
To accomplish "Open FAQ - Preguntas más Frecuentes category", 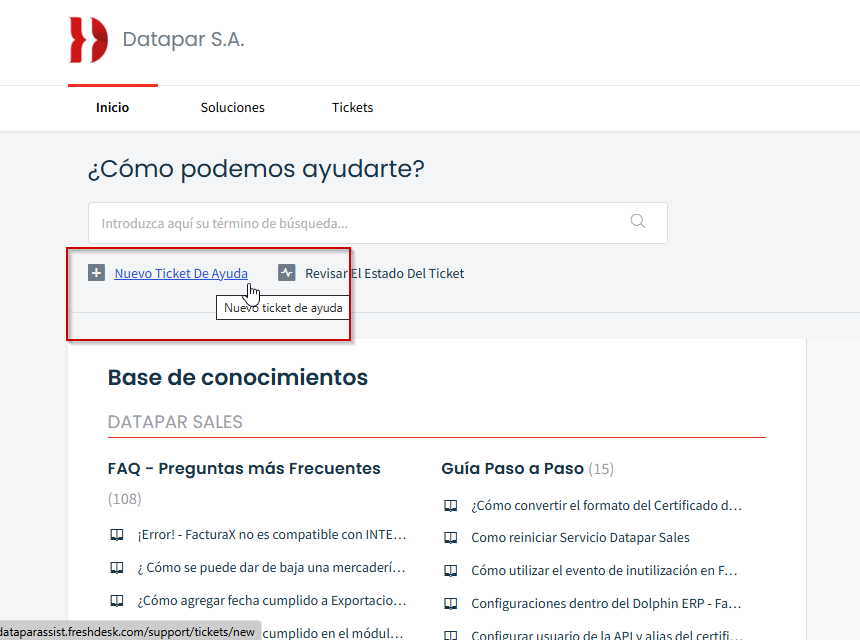I will 244,468.
